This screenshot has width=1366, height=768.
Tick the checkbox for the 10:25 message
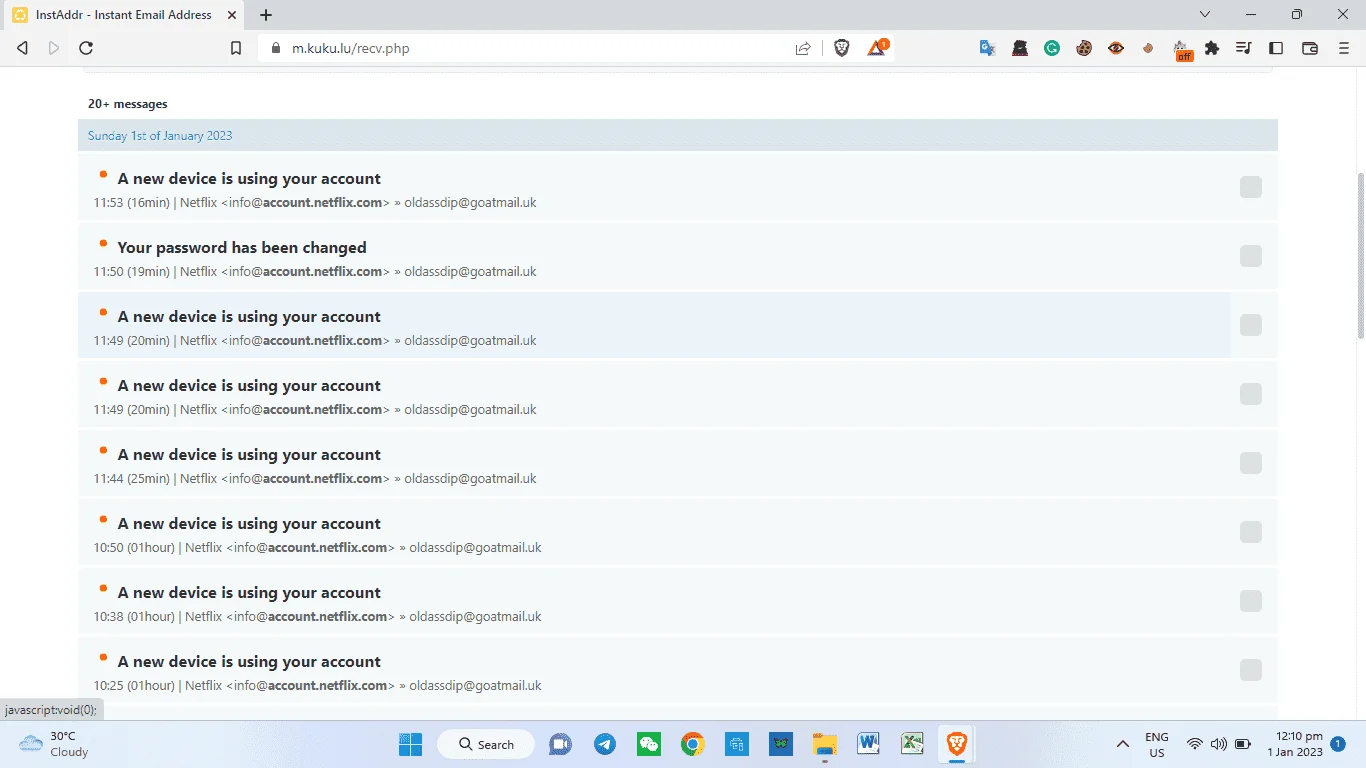(x=1251, y=670)
